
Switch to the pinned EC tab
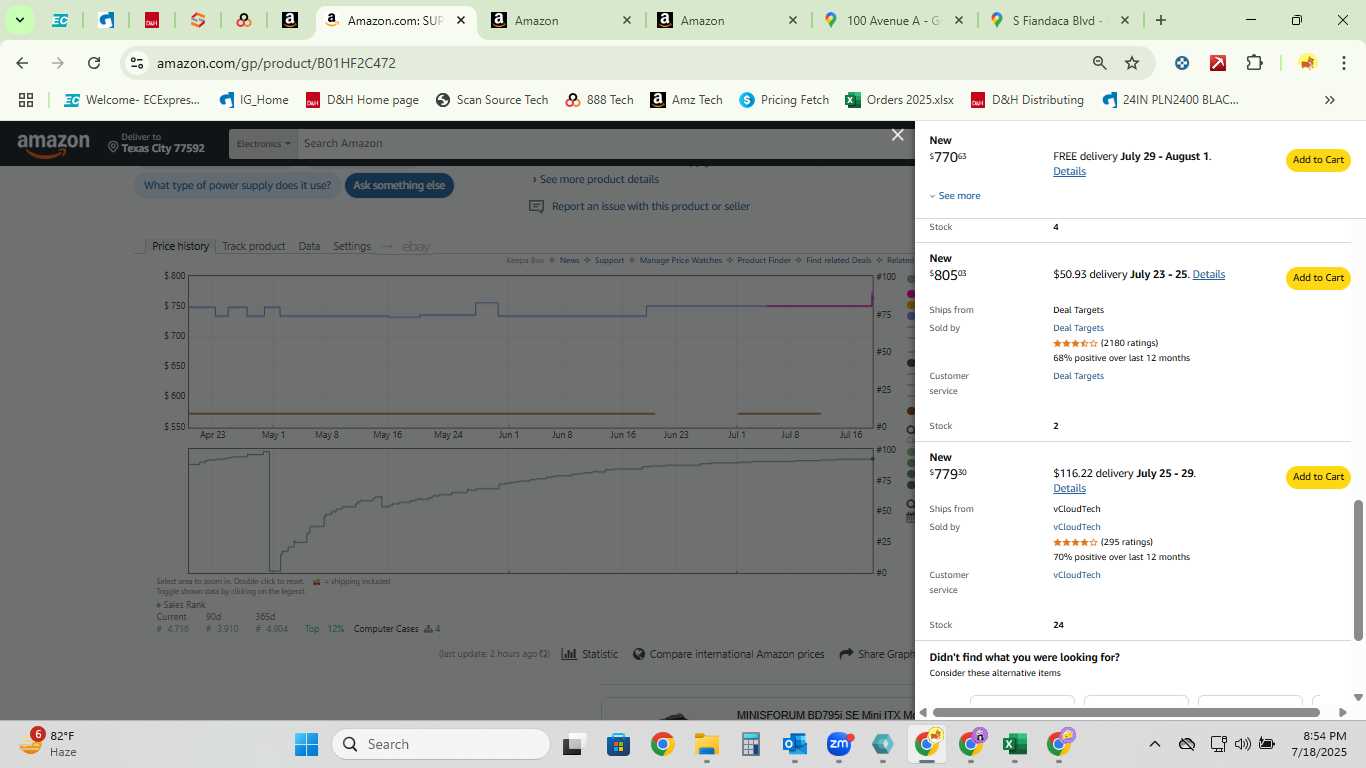click(60, 20)
